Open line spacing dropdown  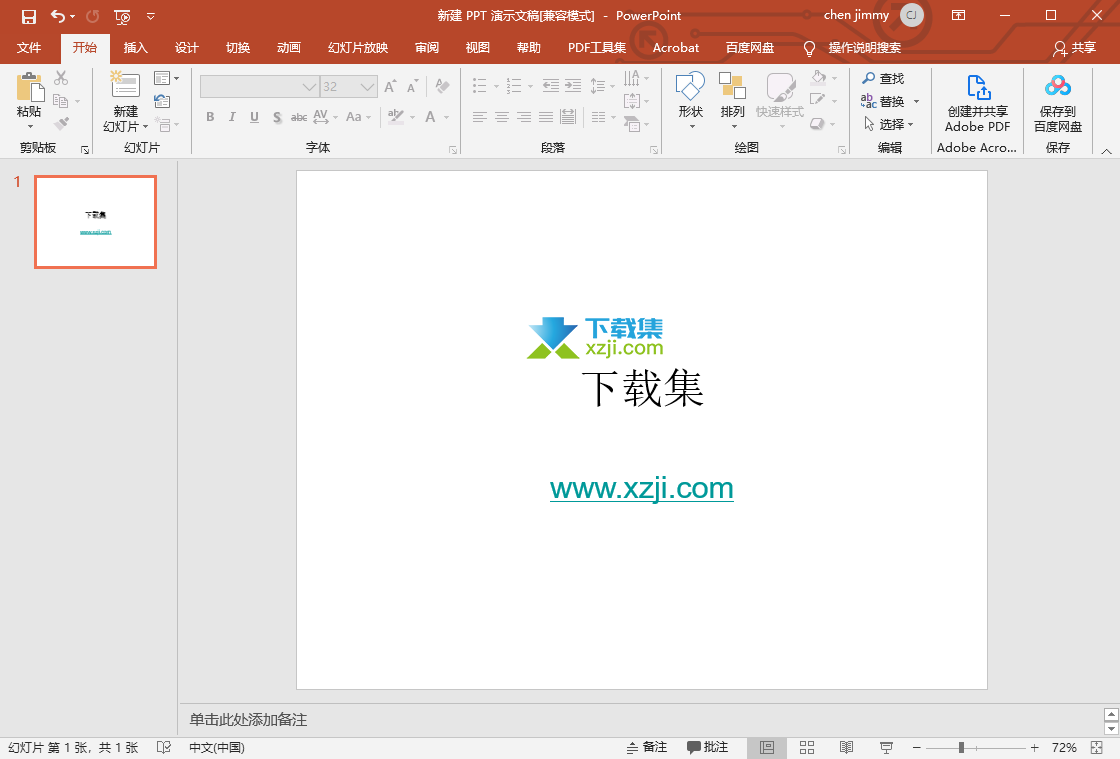click(602, 86)
